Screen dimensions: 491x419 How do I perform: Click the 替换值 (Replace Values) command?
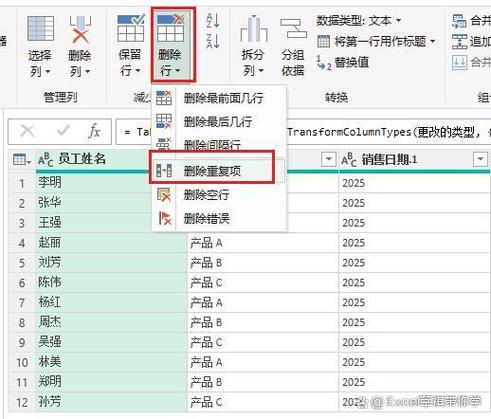point(343,62)
